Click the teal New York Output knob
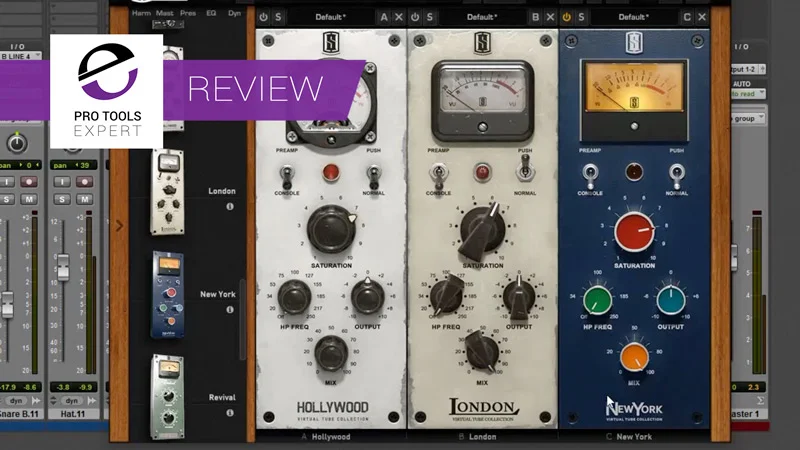The image size is (800, 450). click(671, 301)
